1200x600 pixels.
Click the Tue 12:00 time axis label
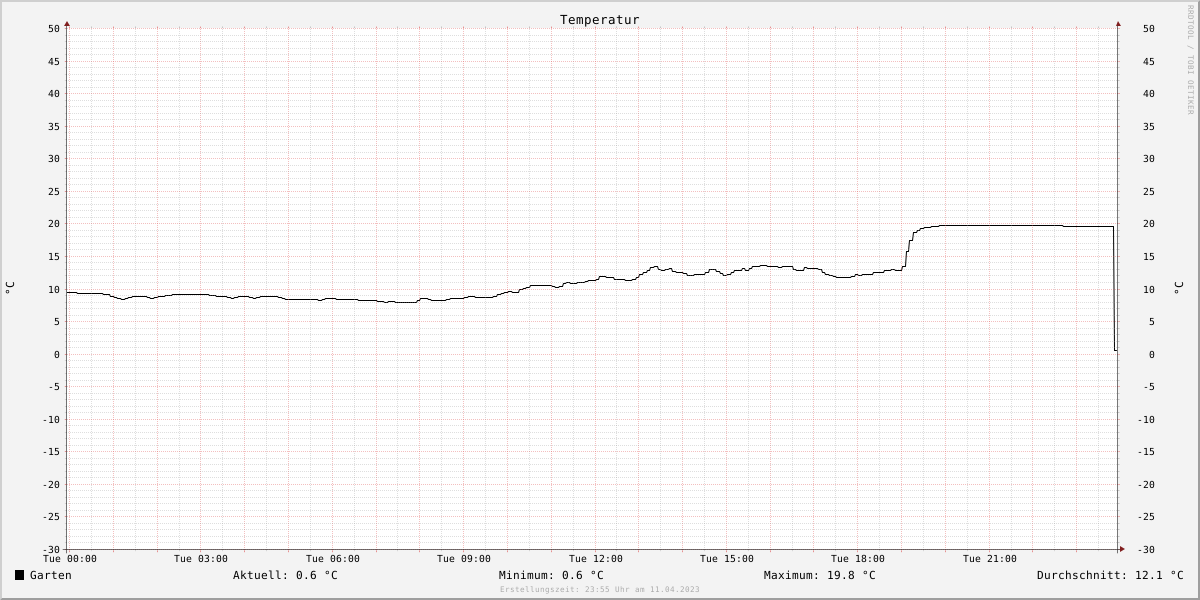596,559
